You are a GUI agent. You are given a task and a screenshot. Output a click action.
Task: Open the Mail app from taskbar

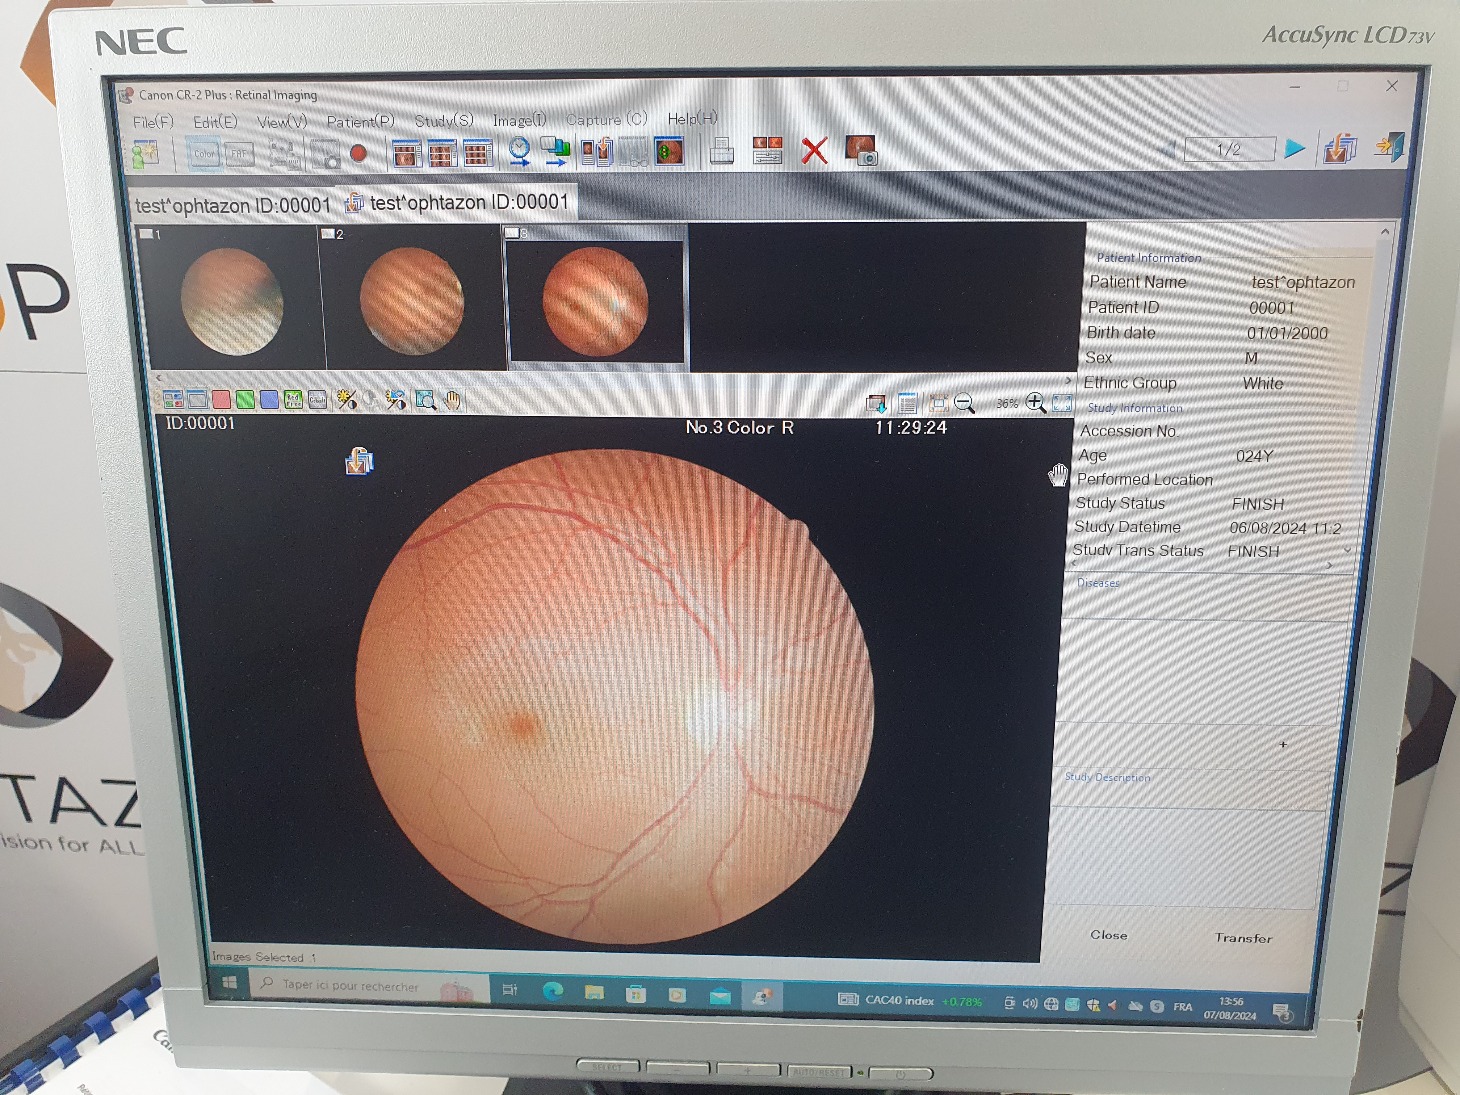point(720,996)
